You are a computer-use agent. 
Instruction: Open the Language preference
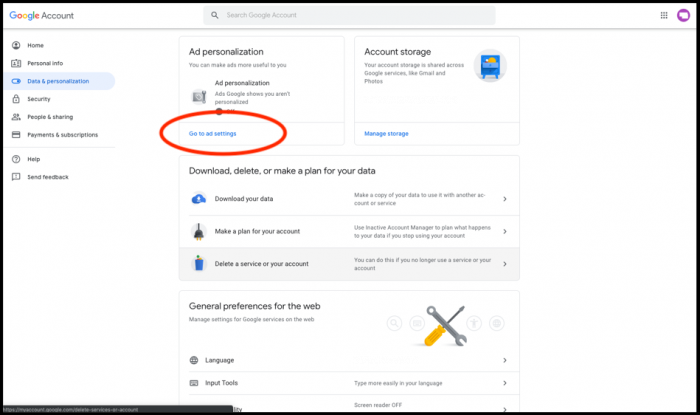click(349, 361)
